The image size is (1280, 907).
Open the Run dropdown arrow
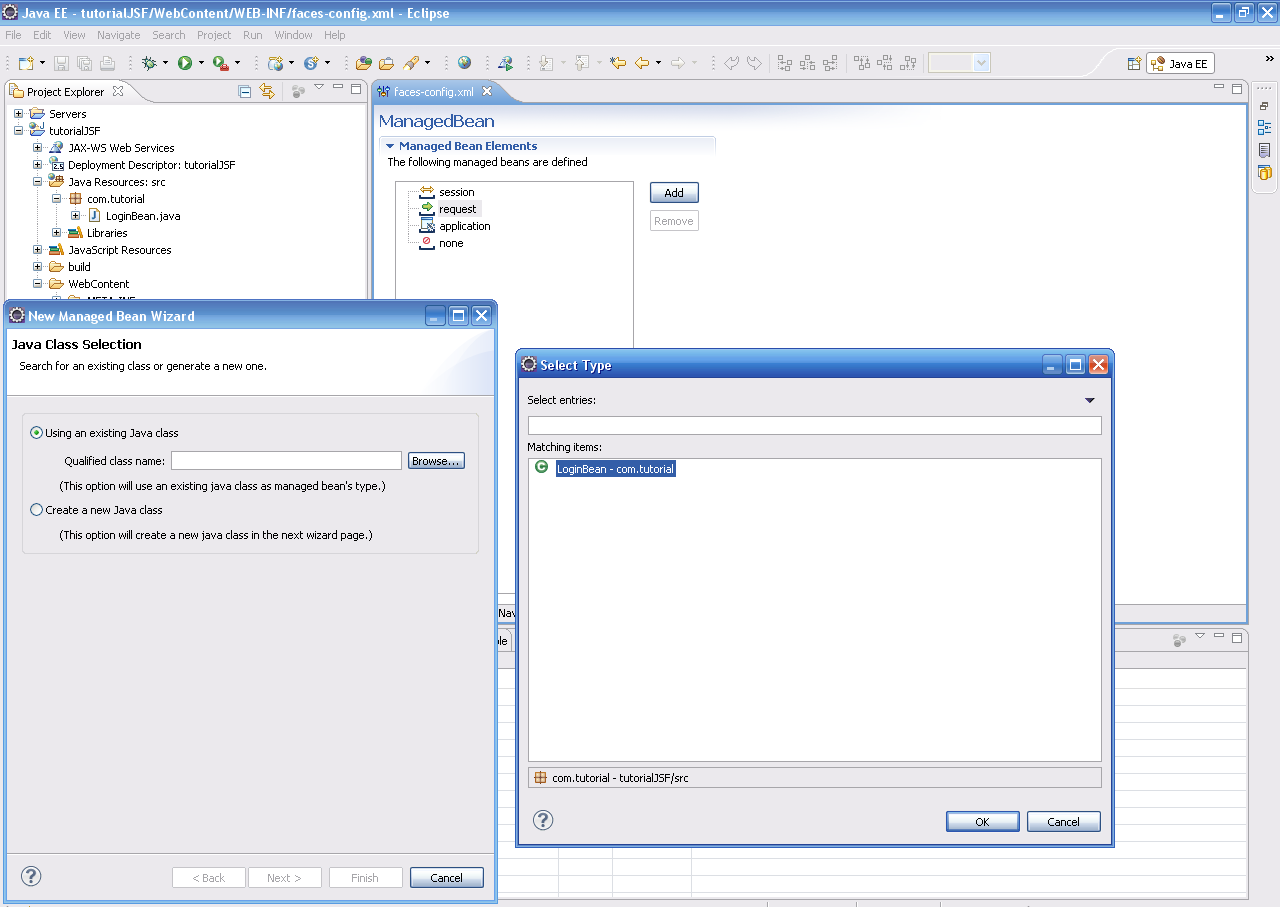(x=201, y=63)
